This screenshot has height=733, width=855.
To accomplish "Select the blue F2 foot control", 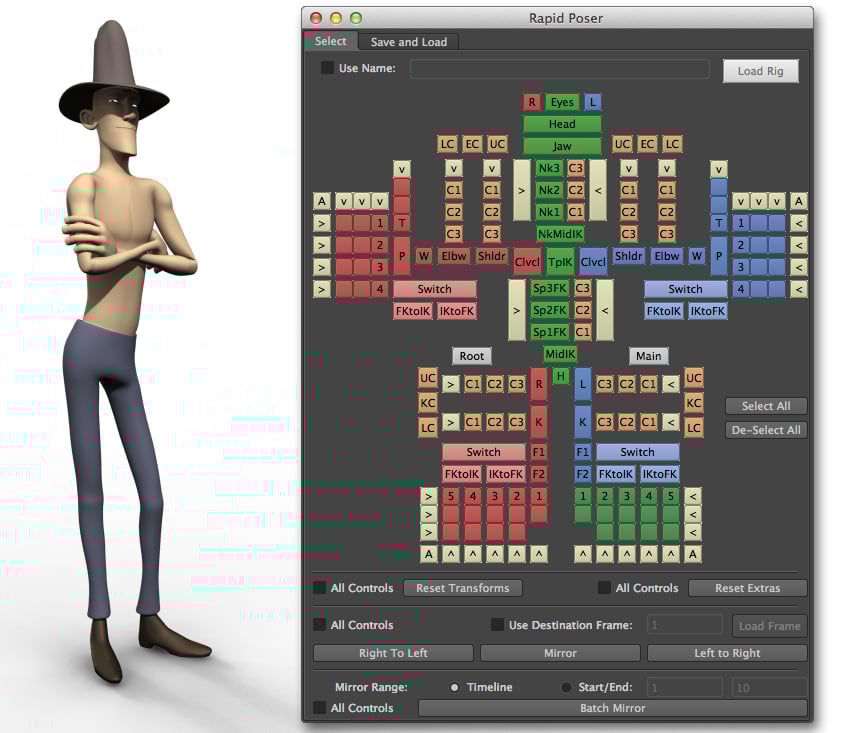I will pyautogui.click(x=582, y=474).
